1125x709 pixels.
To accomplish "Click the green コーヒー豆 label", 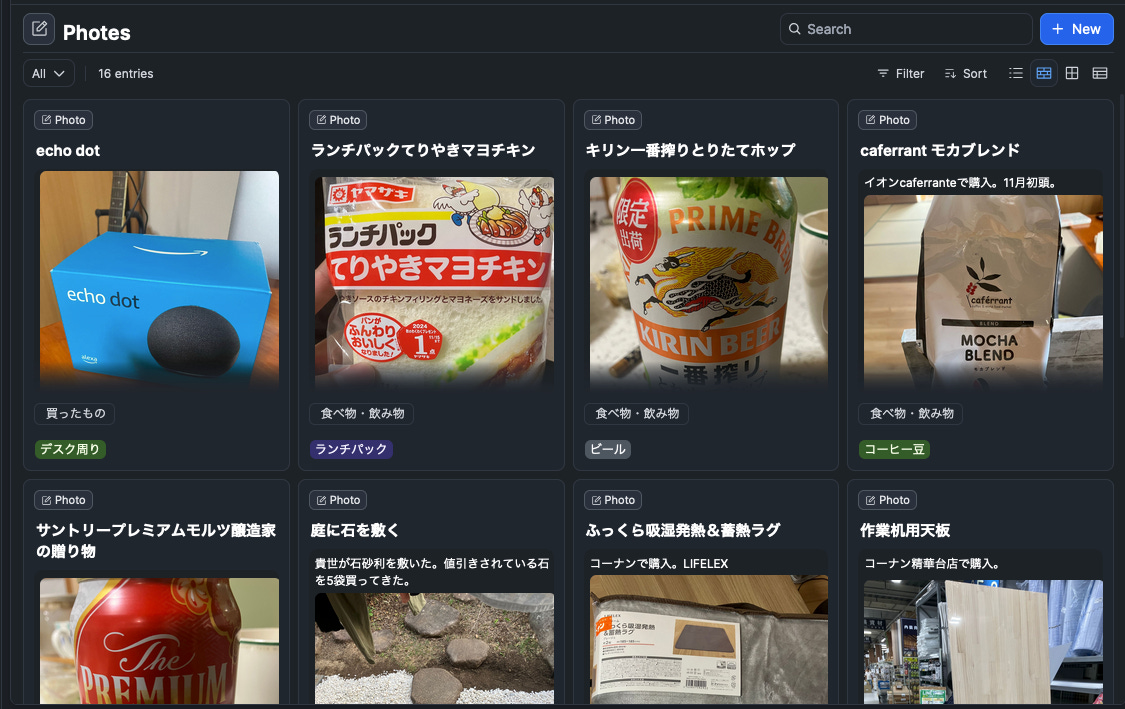I will coord(895,449).
